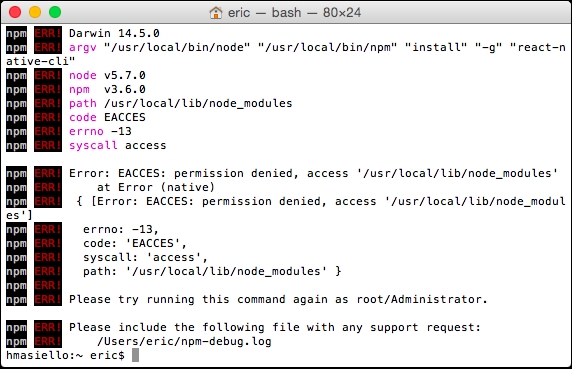Click the yellow minimize window button
This screenshot has width=572, height=369.
pyautogui.click(x=35, y=12)
